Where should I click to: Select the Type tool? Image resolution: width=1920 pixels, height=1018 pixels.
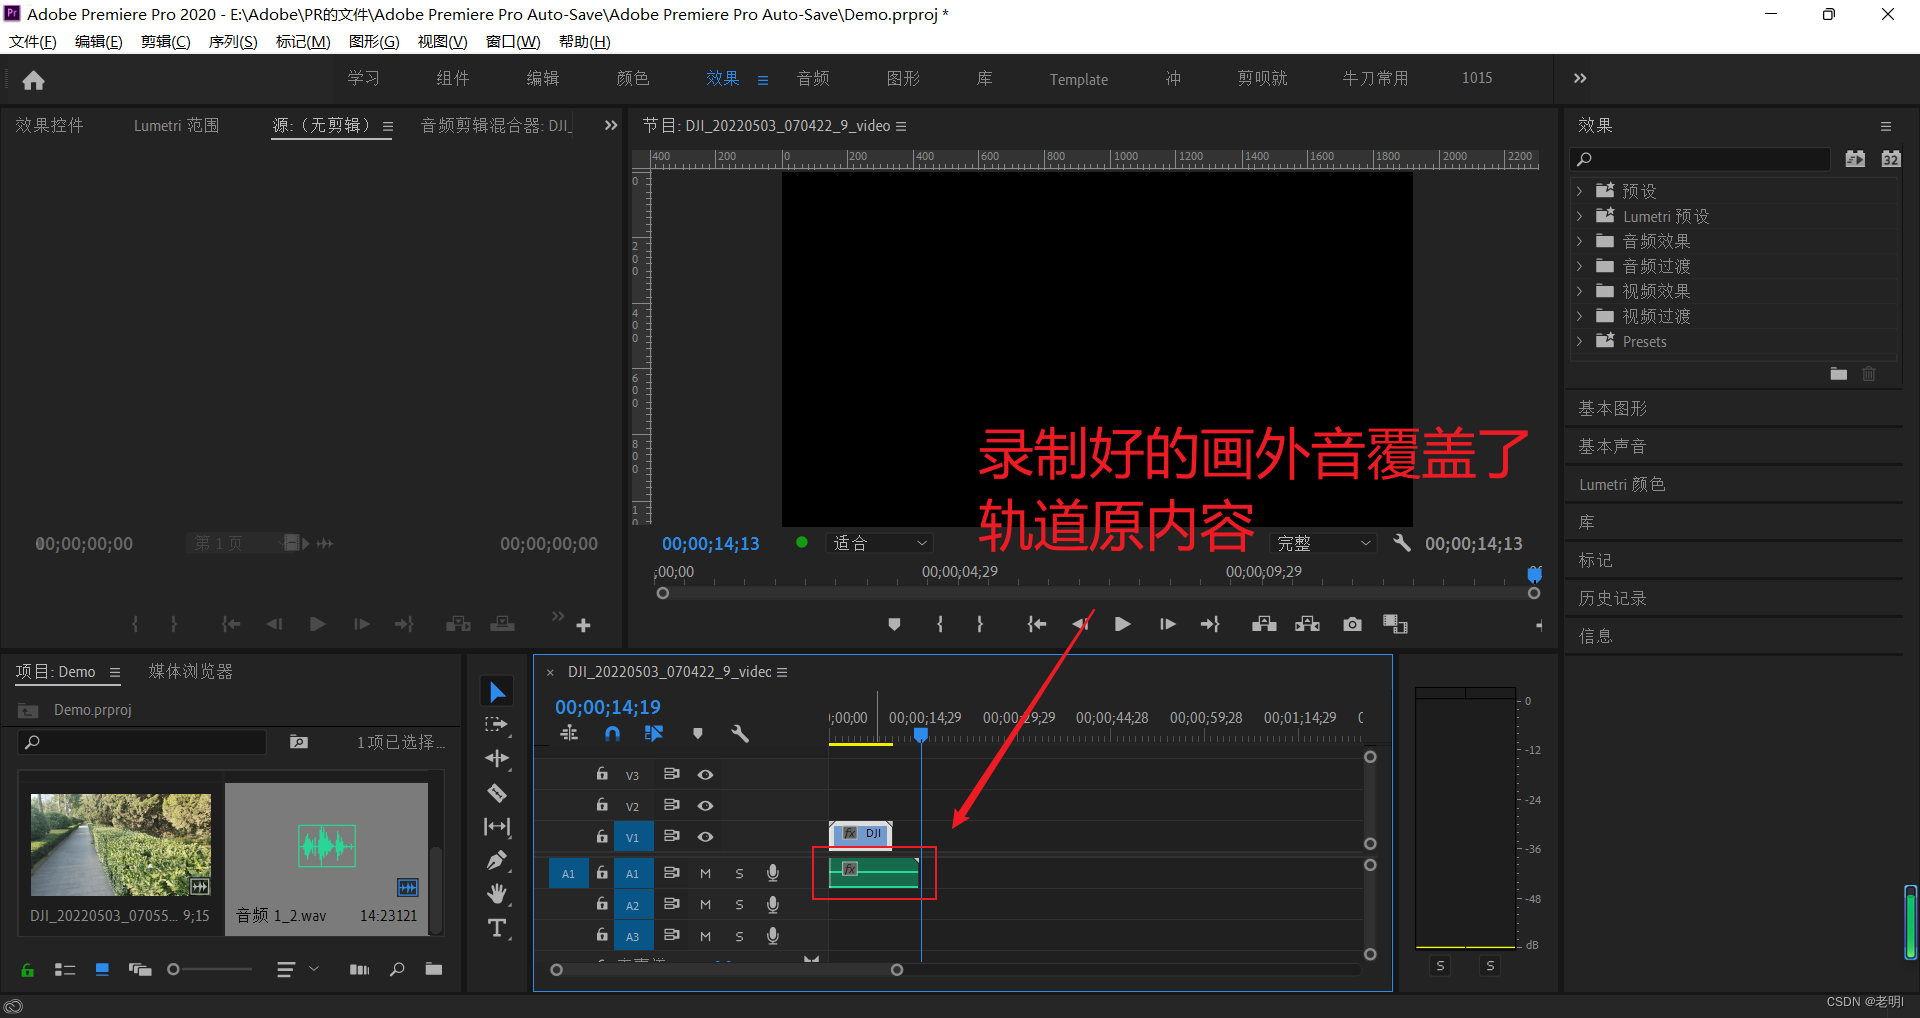point(497,928)
